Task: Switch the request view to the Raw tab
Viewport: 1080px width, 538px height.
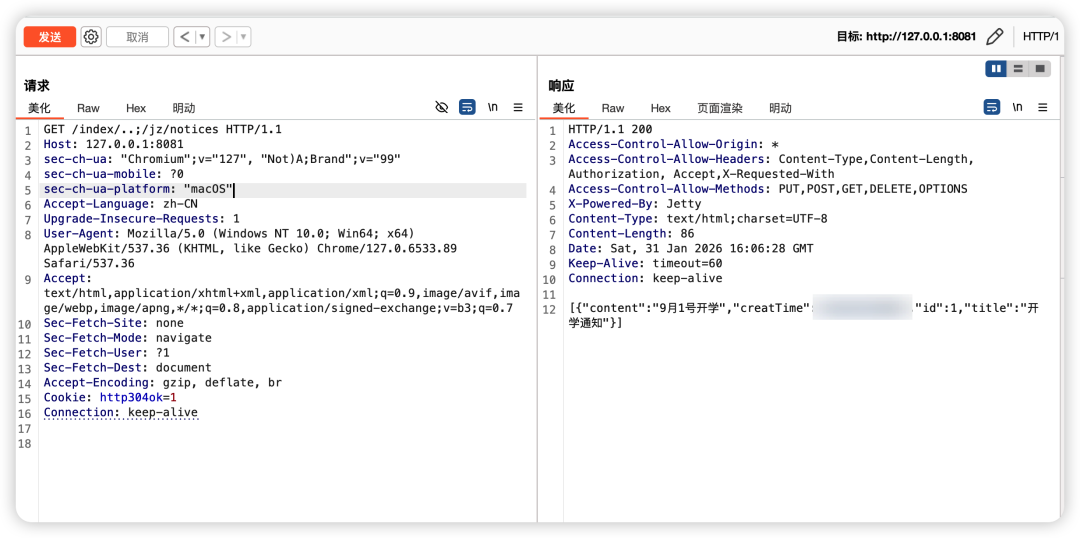Action: point(88,108)
